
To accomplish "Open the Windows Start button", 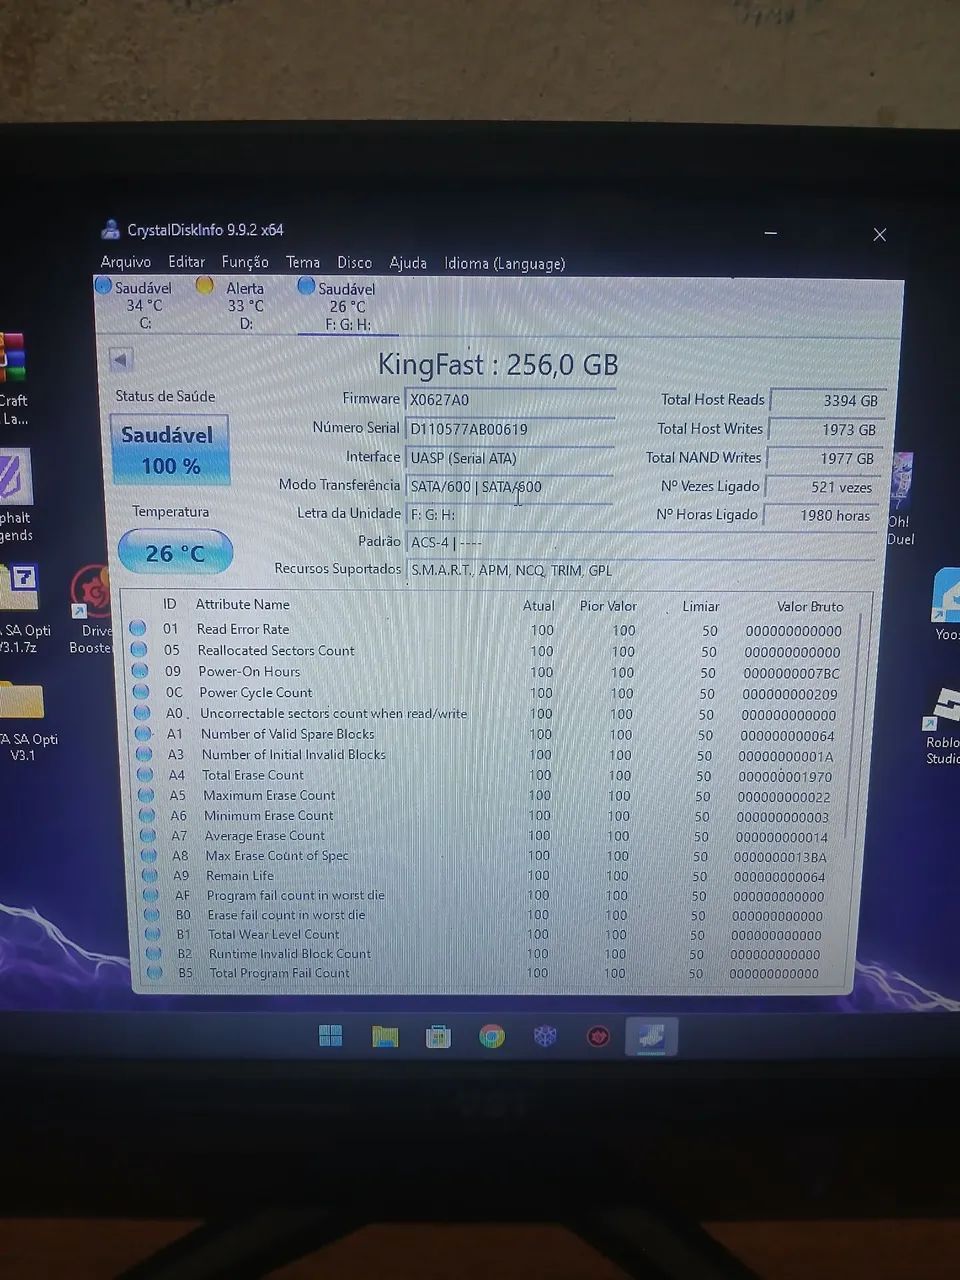I will pyautogui.click(x=331, y=1035).
